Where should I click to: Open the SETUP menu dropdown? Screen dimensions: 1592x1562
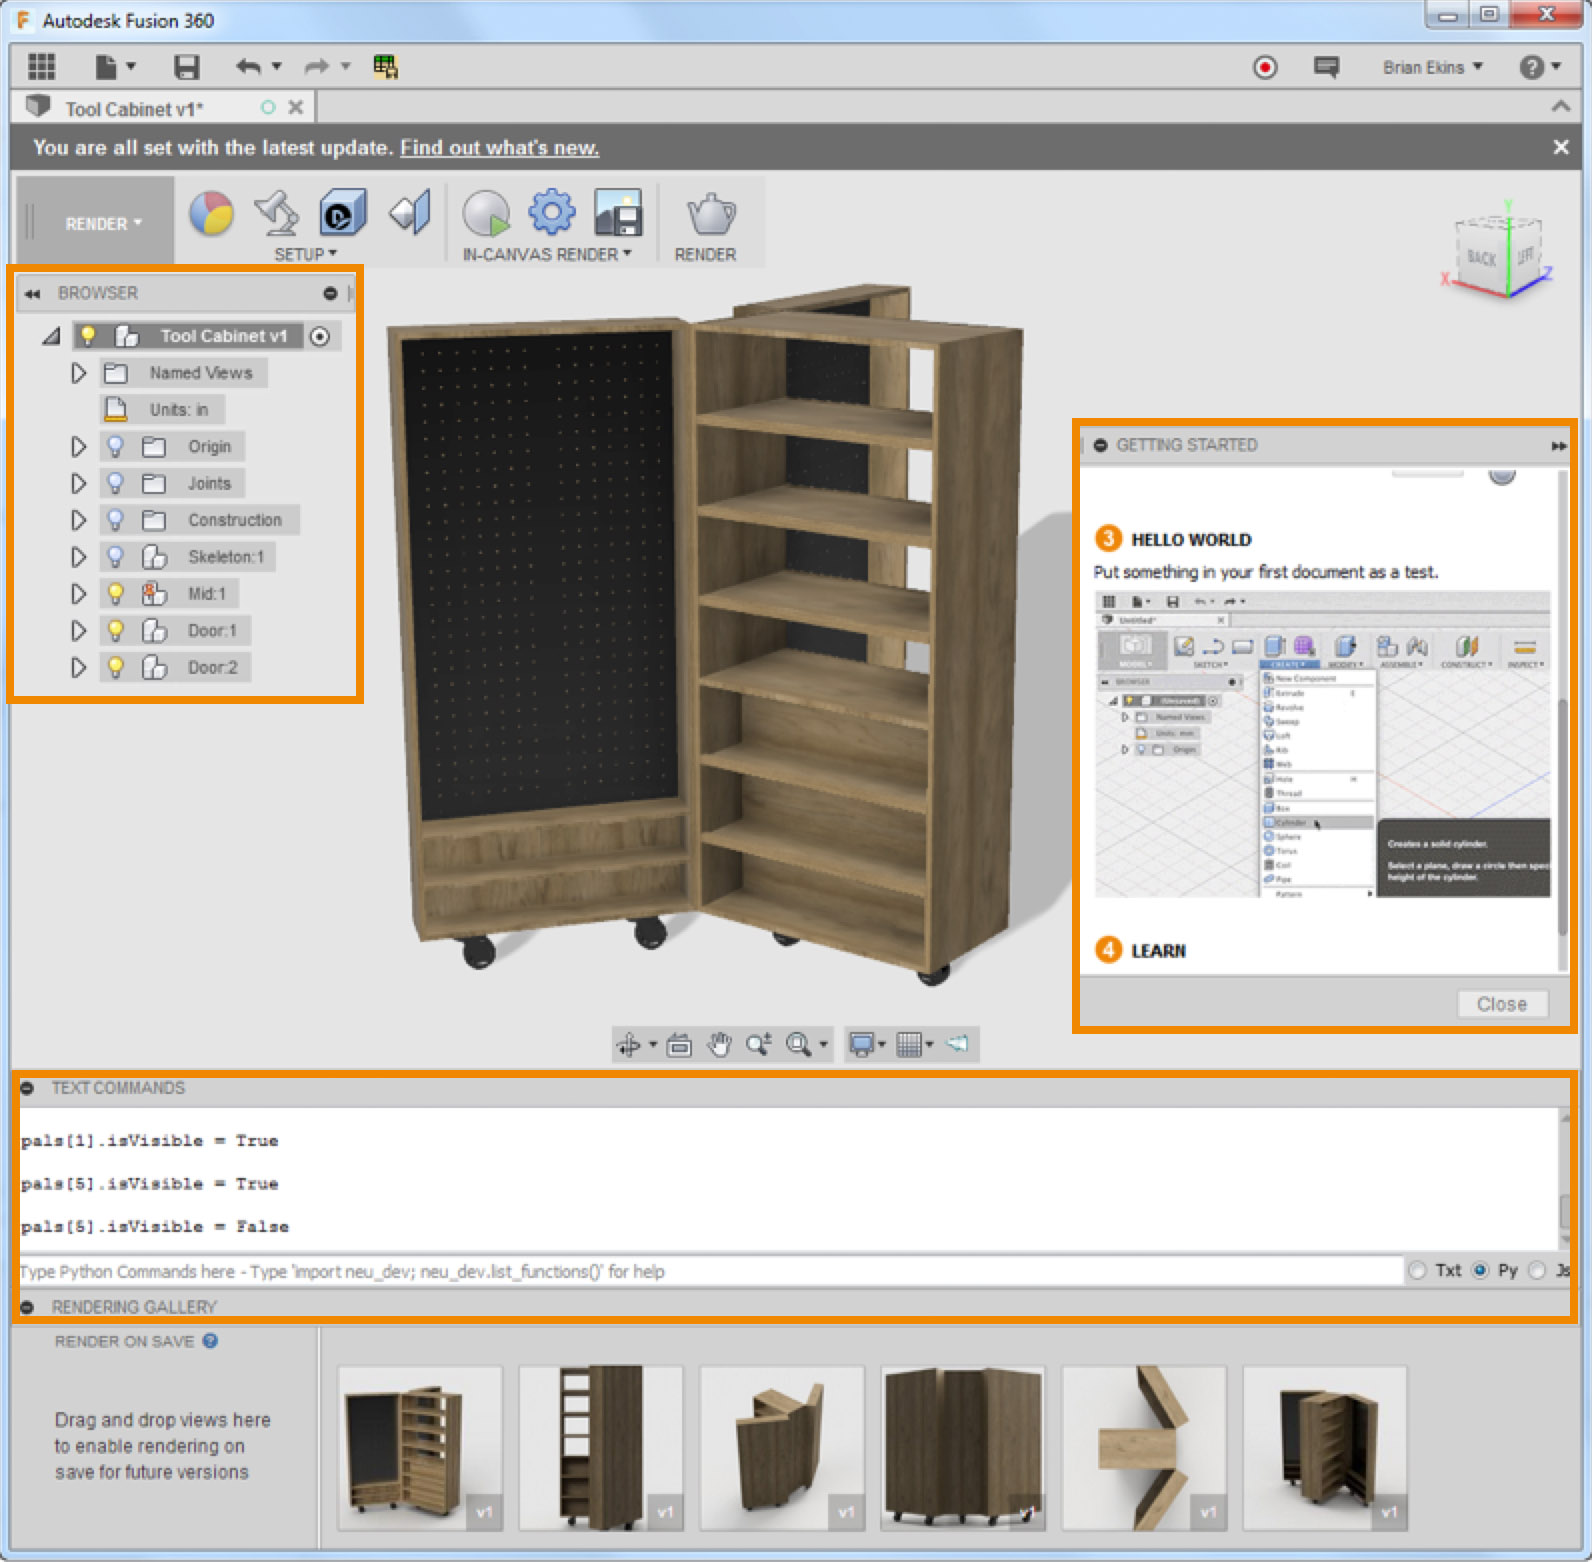(x=305, y=255)
